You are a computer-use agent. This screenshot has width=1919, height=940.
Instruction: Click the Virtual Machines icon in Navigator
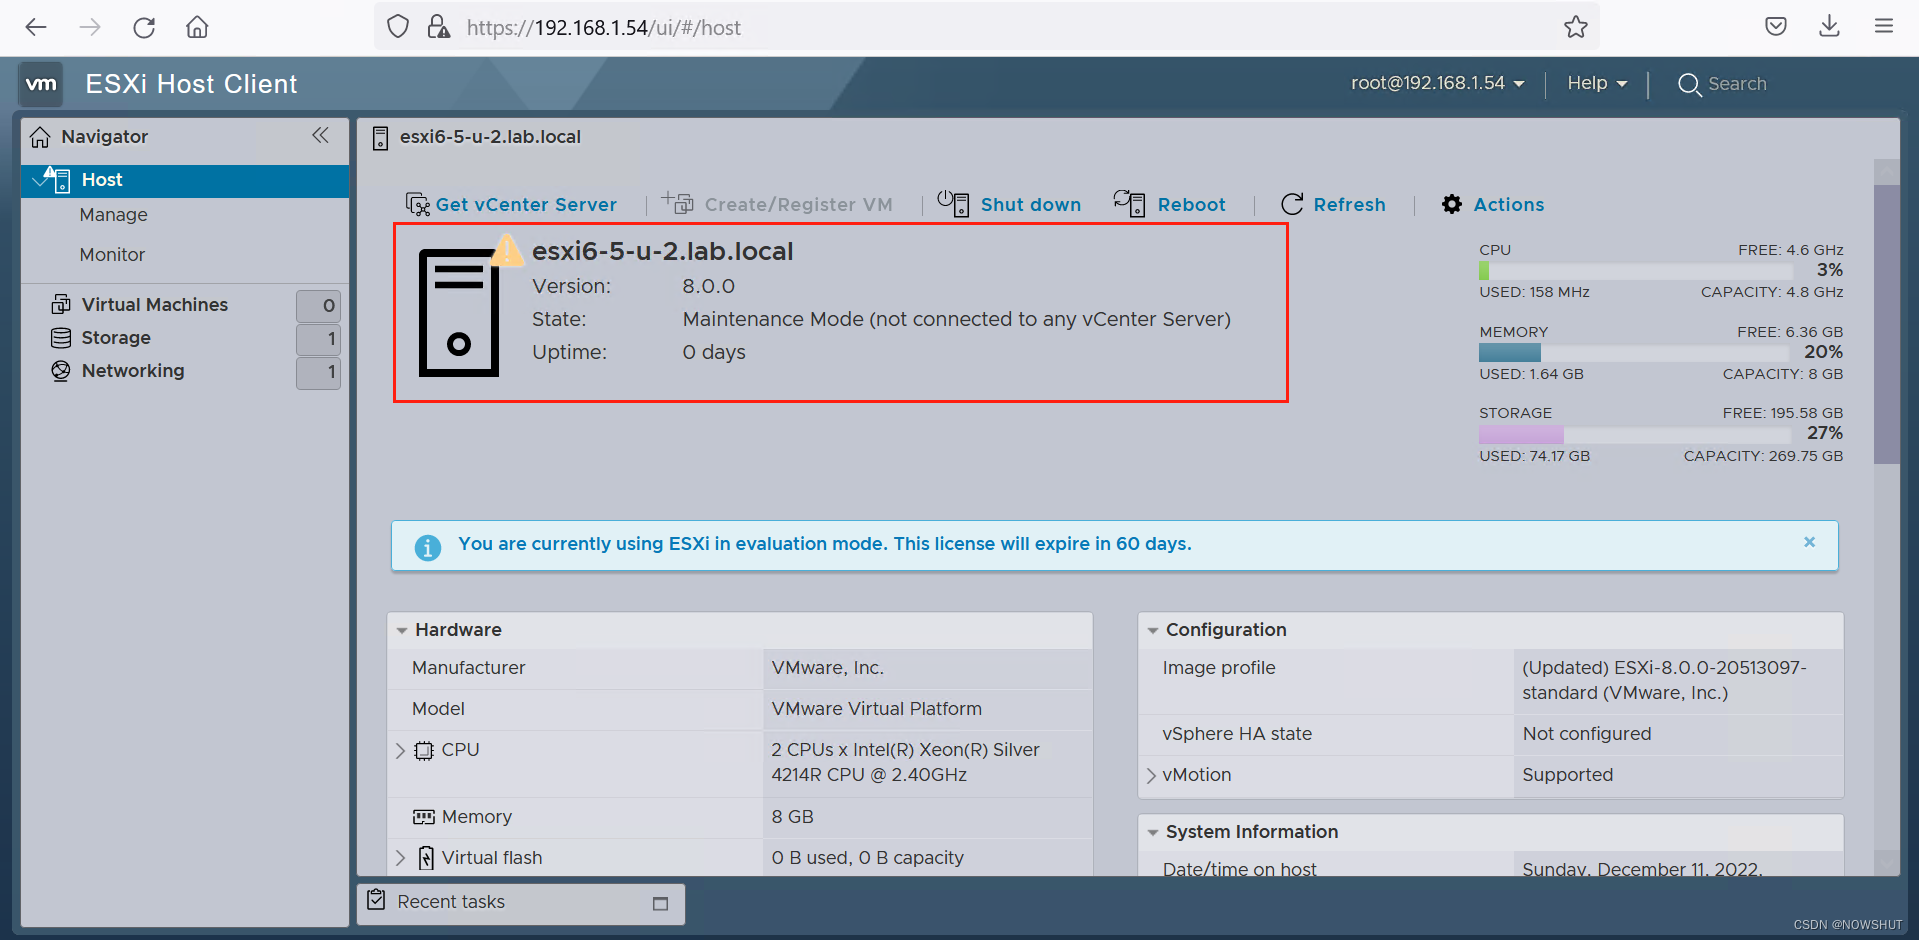(x=61, y=304)
